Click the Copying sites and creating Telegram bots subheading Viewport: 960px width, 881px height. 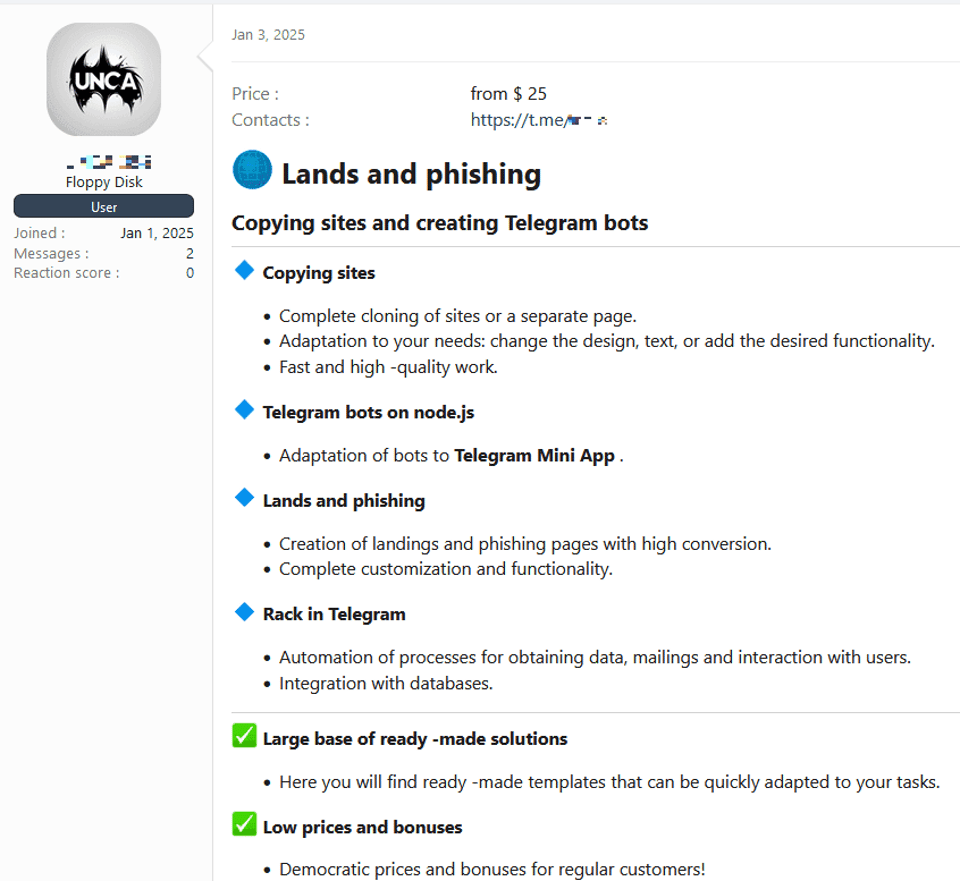(440, 223)
